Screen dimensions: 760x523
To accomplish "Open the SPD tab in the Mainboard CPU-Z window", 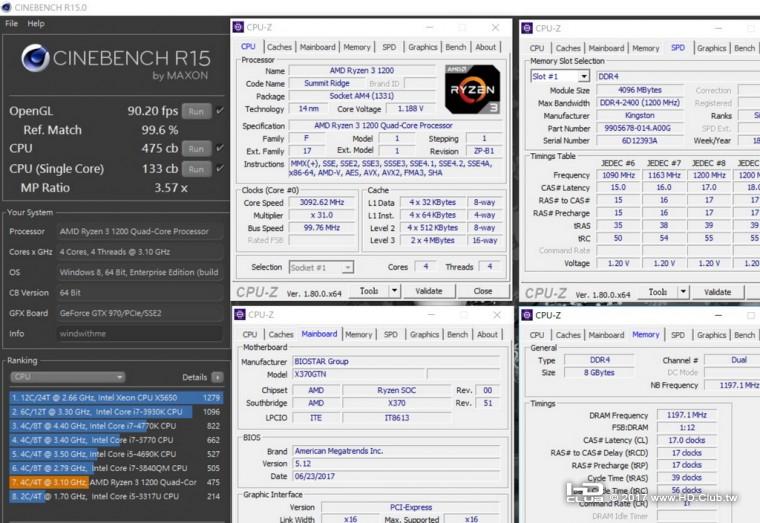I will point(391,334).
